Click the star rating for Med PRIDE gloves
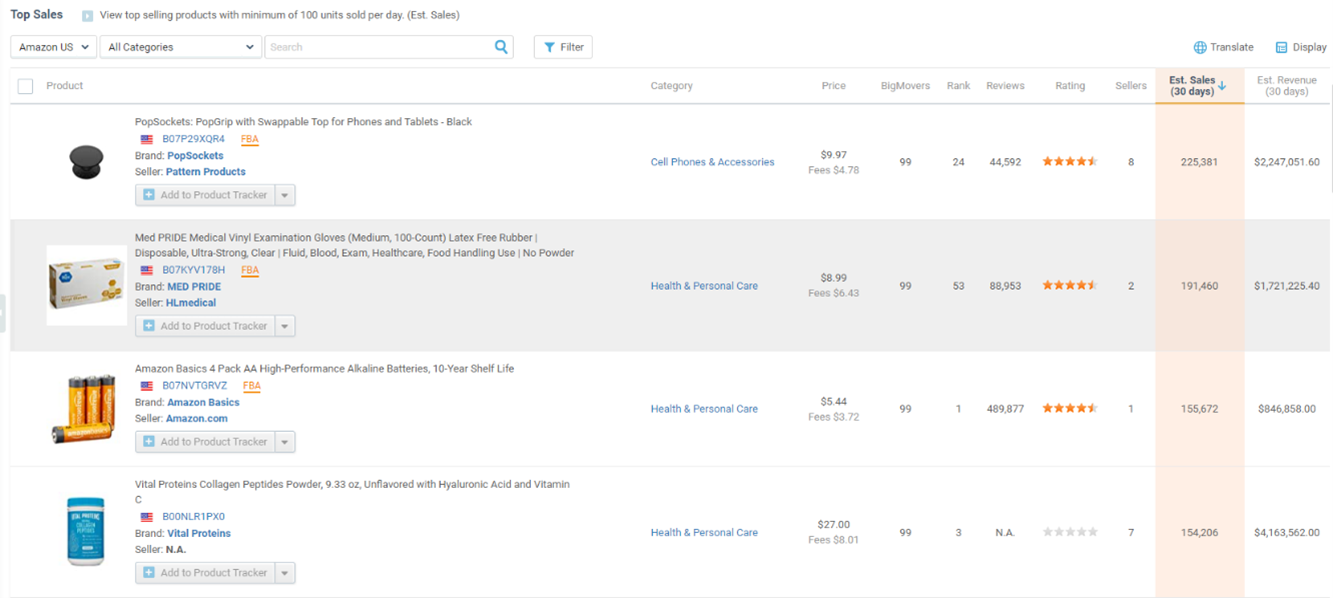 pos(1070,286)
